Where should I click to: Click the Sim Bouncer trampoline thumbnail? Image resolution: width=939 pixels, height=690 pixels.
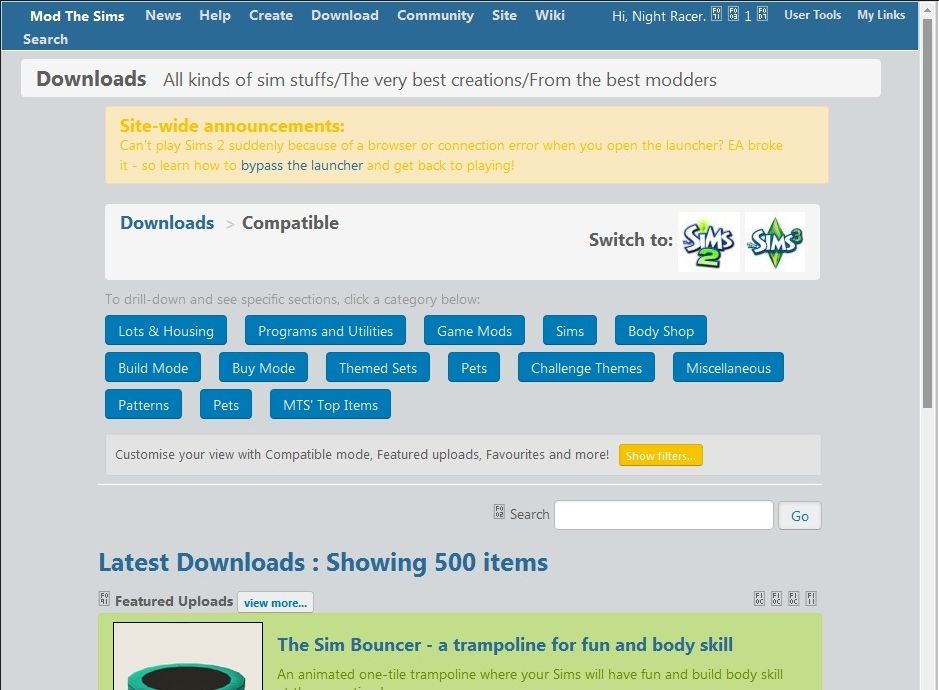187,660
